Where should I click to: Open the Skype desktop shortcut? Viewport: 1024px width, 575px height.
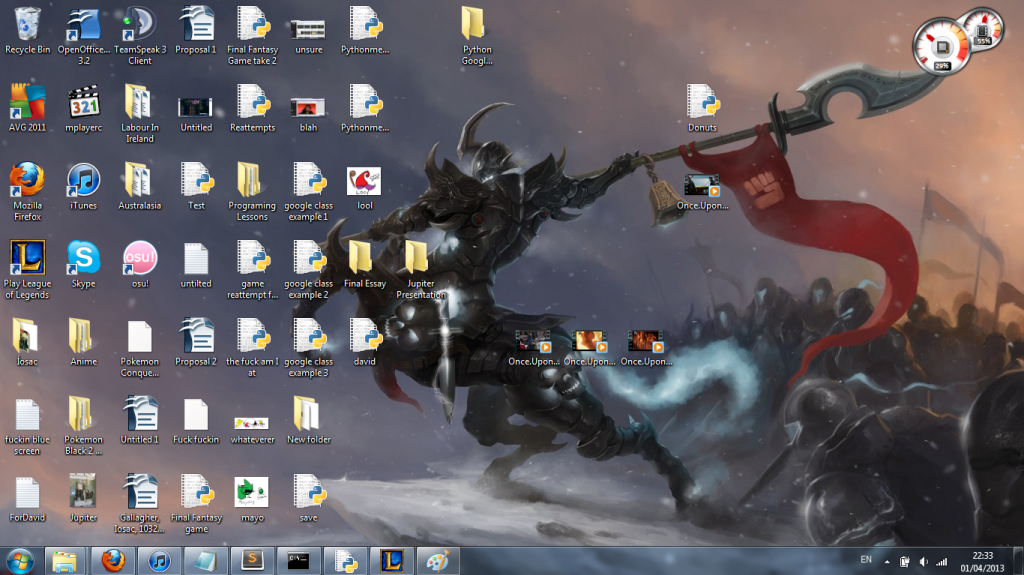pyautogui.click(x=84, y=257)
